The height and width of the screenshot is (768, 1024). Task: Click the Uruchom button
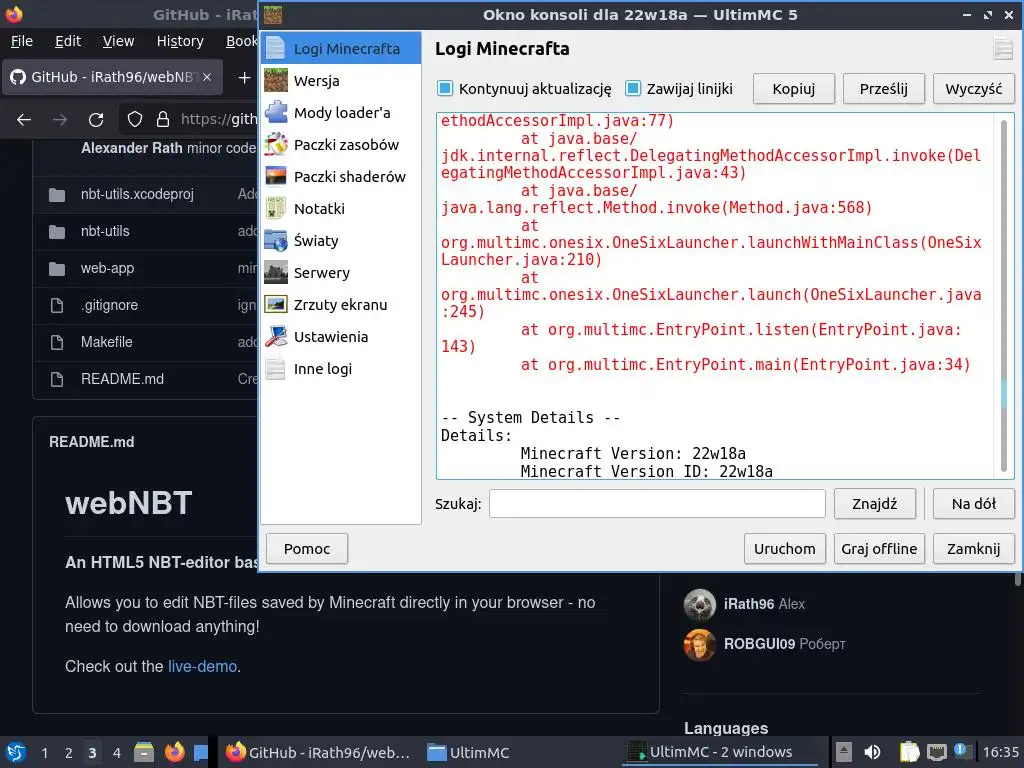click(784, 549)
